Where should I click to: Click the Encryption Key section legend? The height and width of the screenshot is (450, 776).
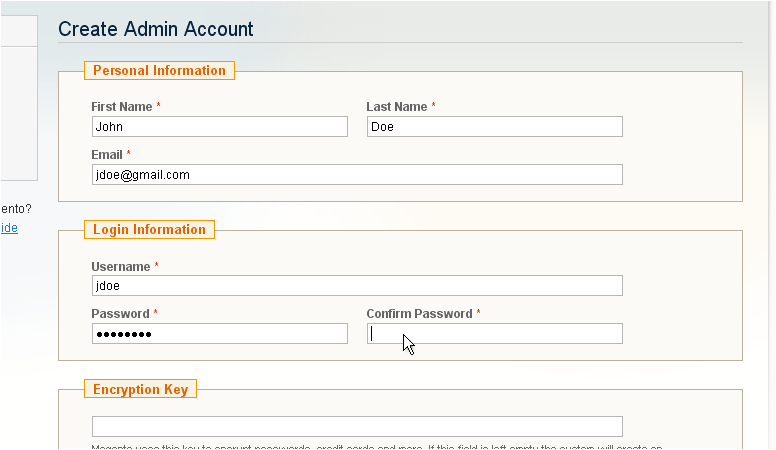[x=140, y=389]
